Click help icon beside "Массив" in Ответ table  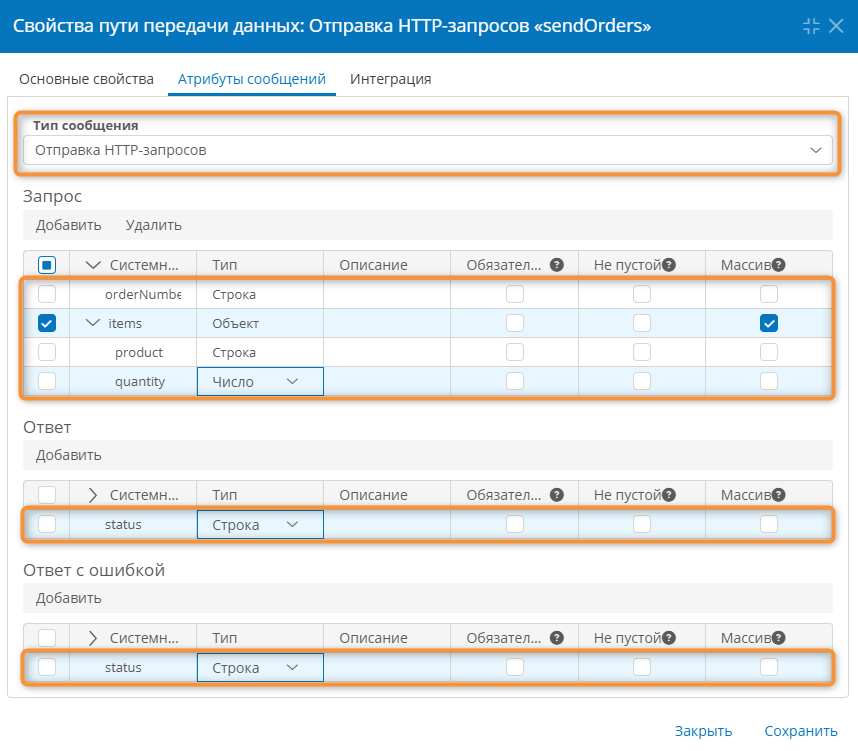[x=778, y=495]
